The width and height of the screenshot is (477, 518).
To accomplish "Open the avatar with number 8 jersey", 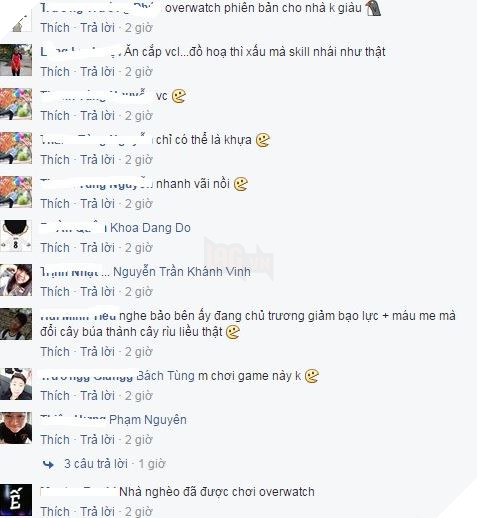I will point(16,236).
